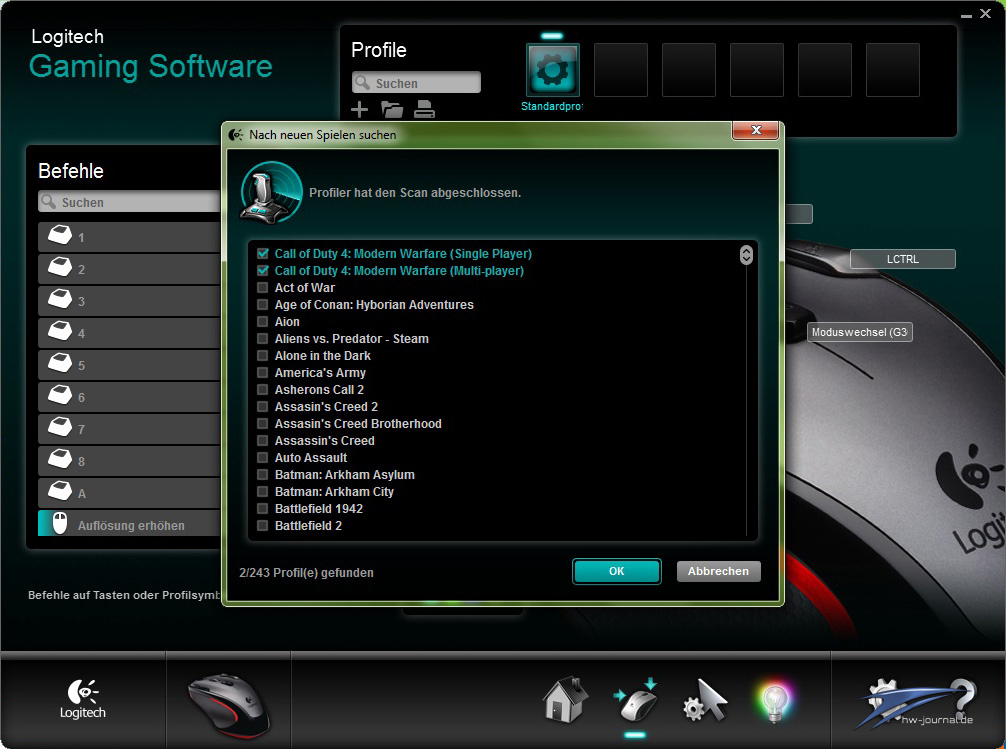Click the Profile search field
This screenshot has height=749, width=1006.
416,83
